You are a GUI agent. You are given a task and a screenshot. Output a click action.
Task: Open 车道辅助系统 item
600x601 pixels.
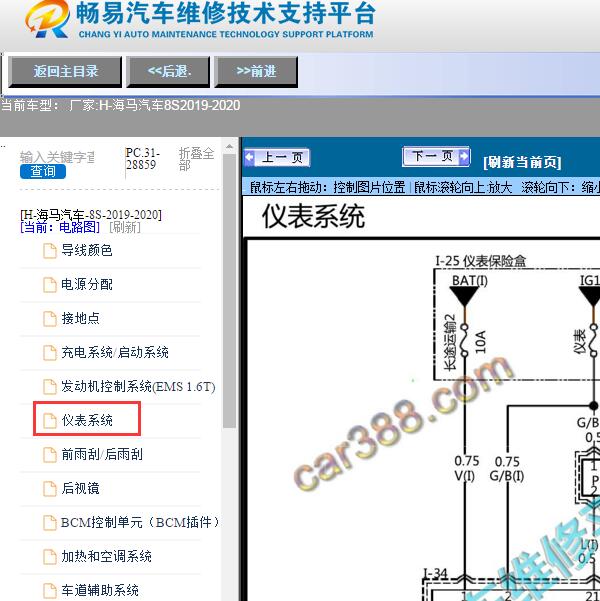(x=100, y=590)
